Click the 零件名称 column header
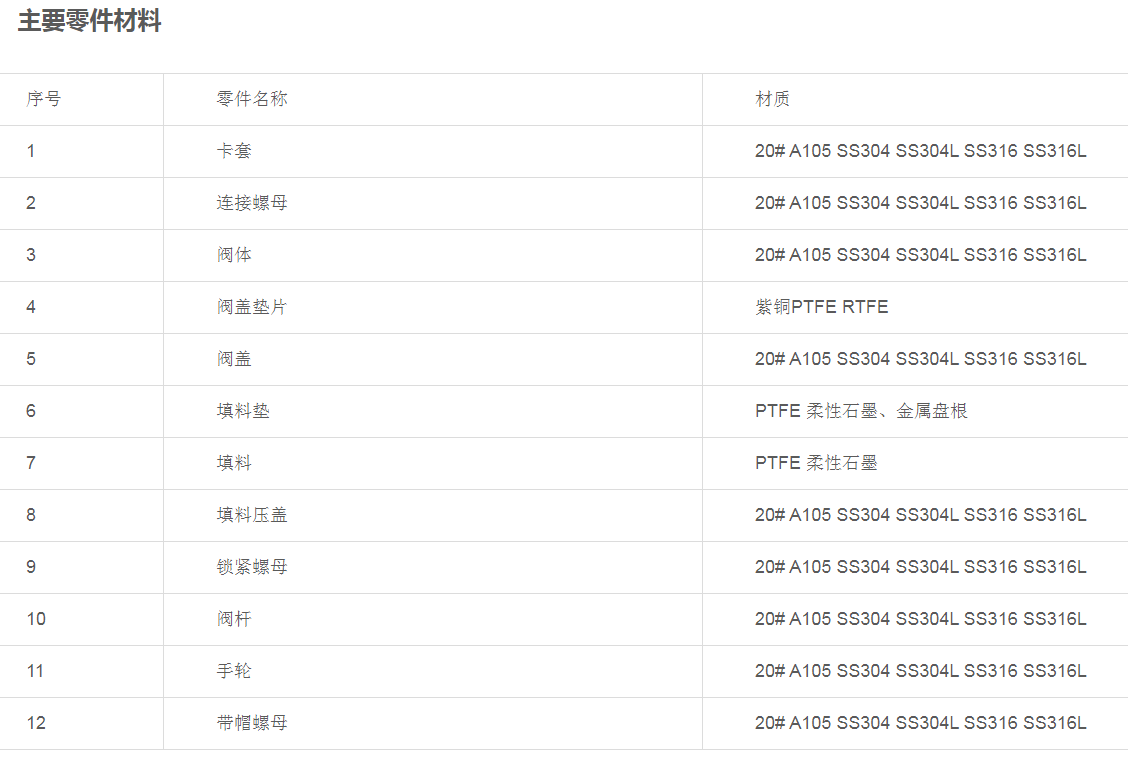1128x759 pixels. pyautogui.click(x=252, y=99)
